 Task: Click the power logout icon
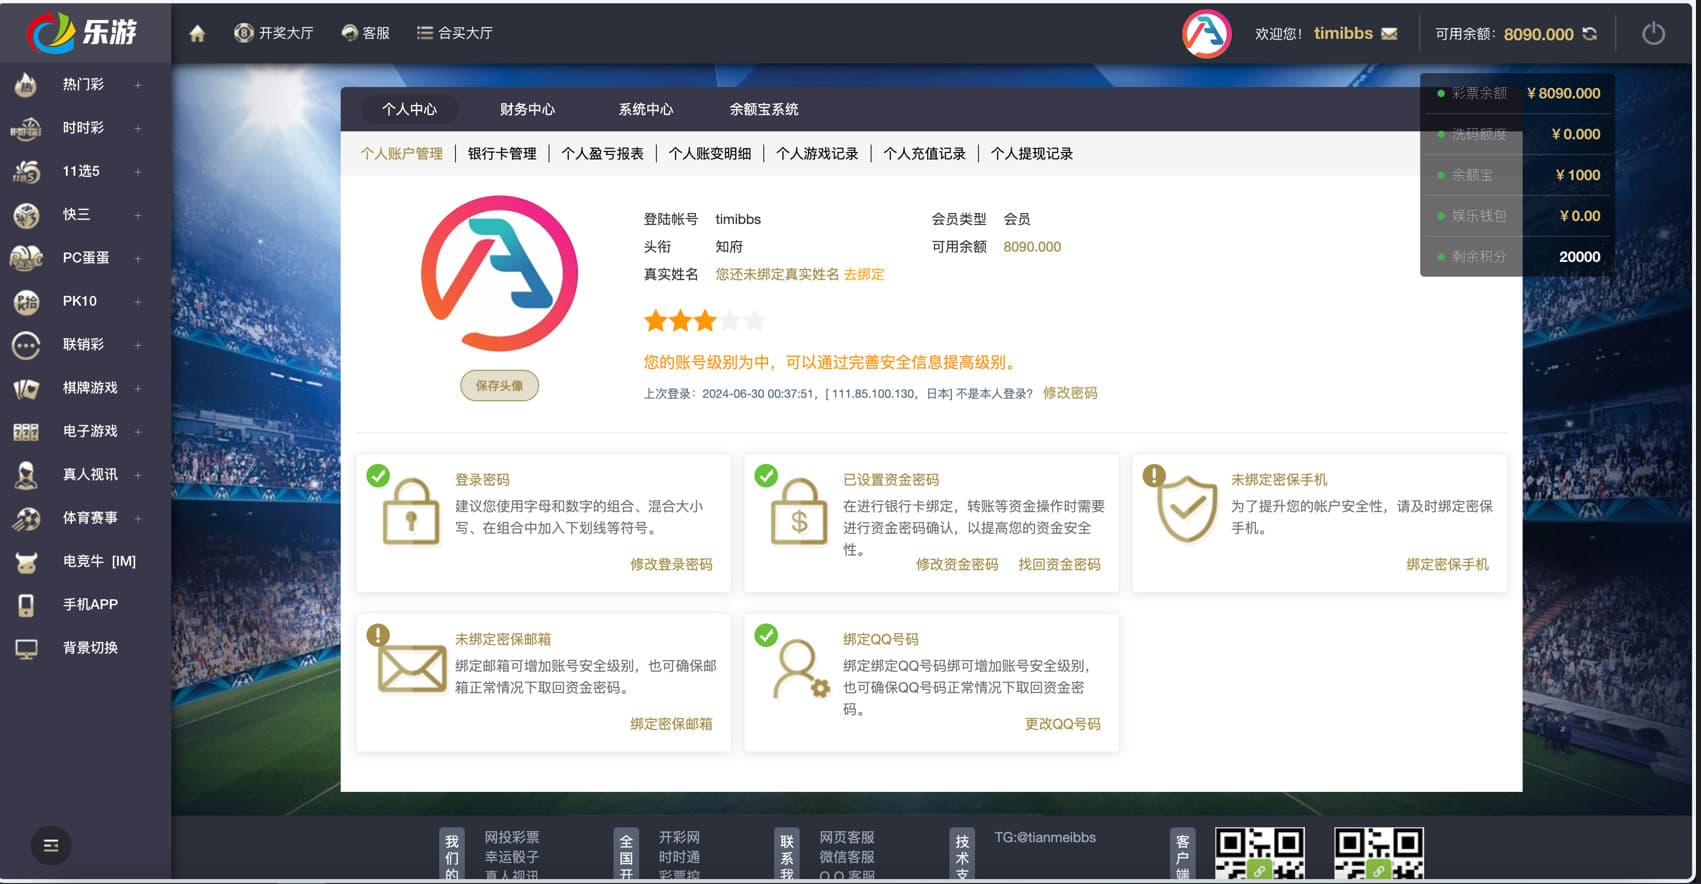1653,34
